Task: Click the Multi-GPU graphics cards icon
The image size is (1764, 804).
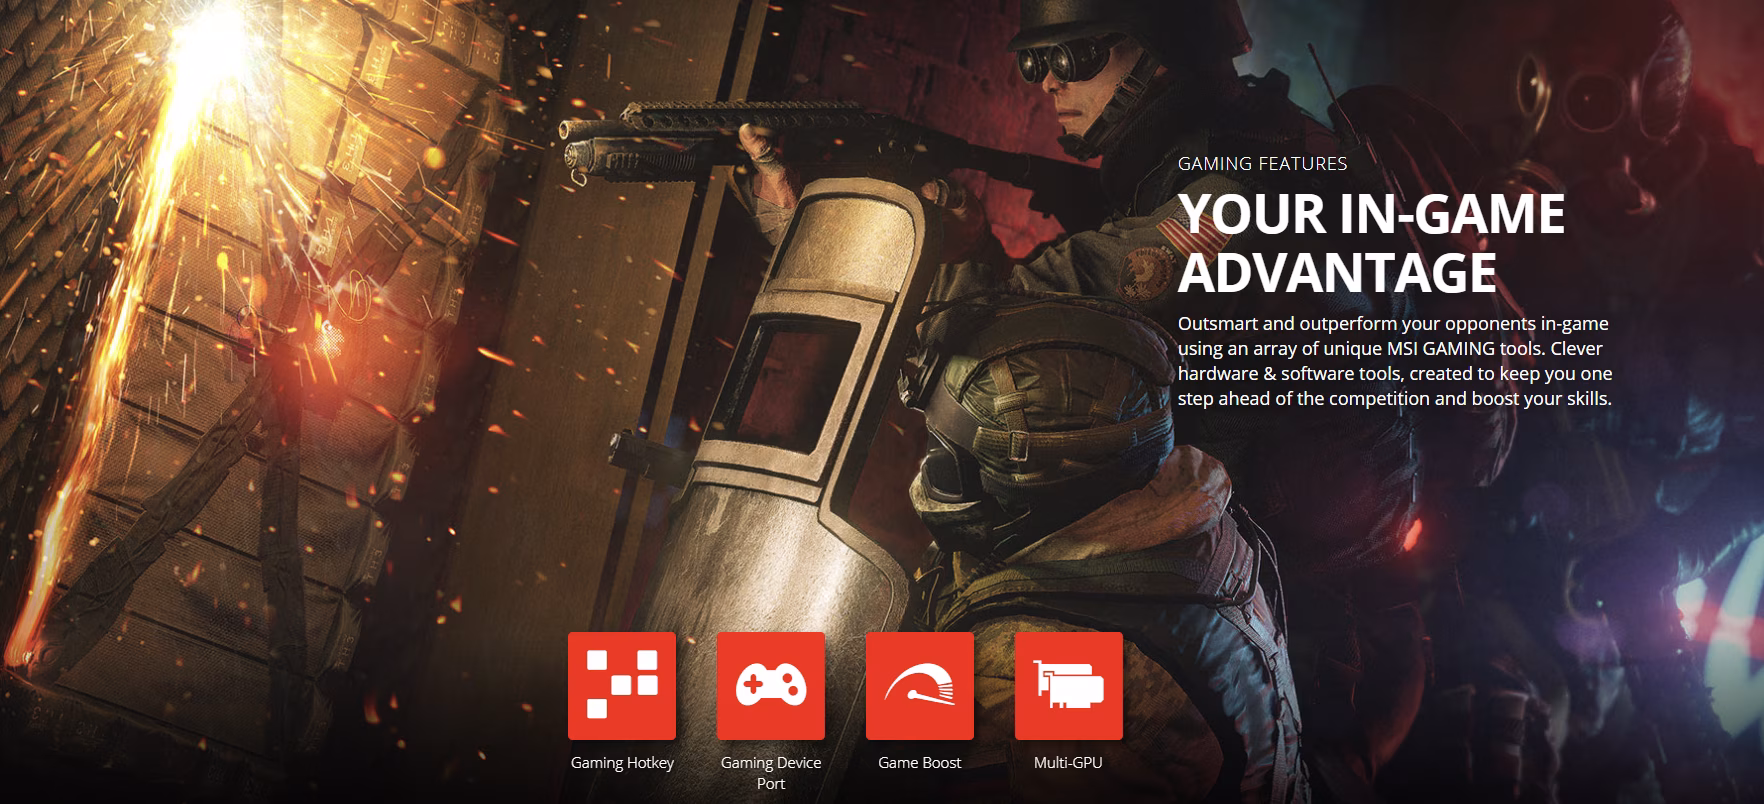Action: [1069, 686]
